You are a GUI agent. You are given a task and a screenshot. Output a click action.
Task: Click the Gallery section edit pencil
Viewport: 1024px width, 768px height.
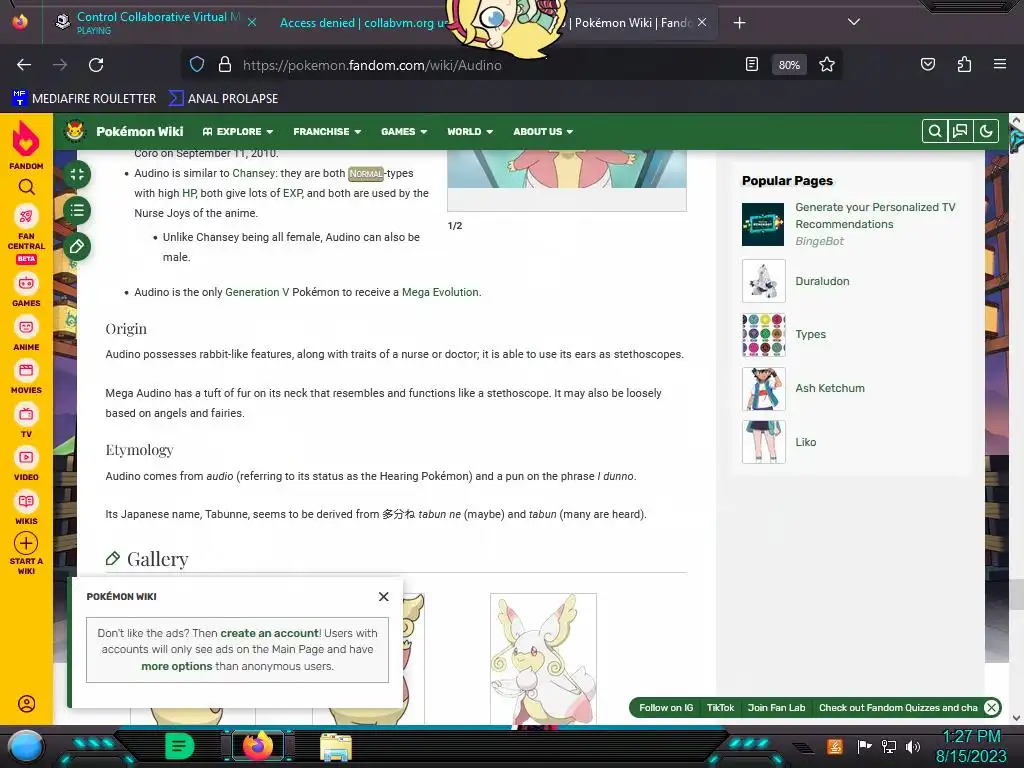(x=113, y=558)
